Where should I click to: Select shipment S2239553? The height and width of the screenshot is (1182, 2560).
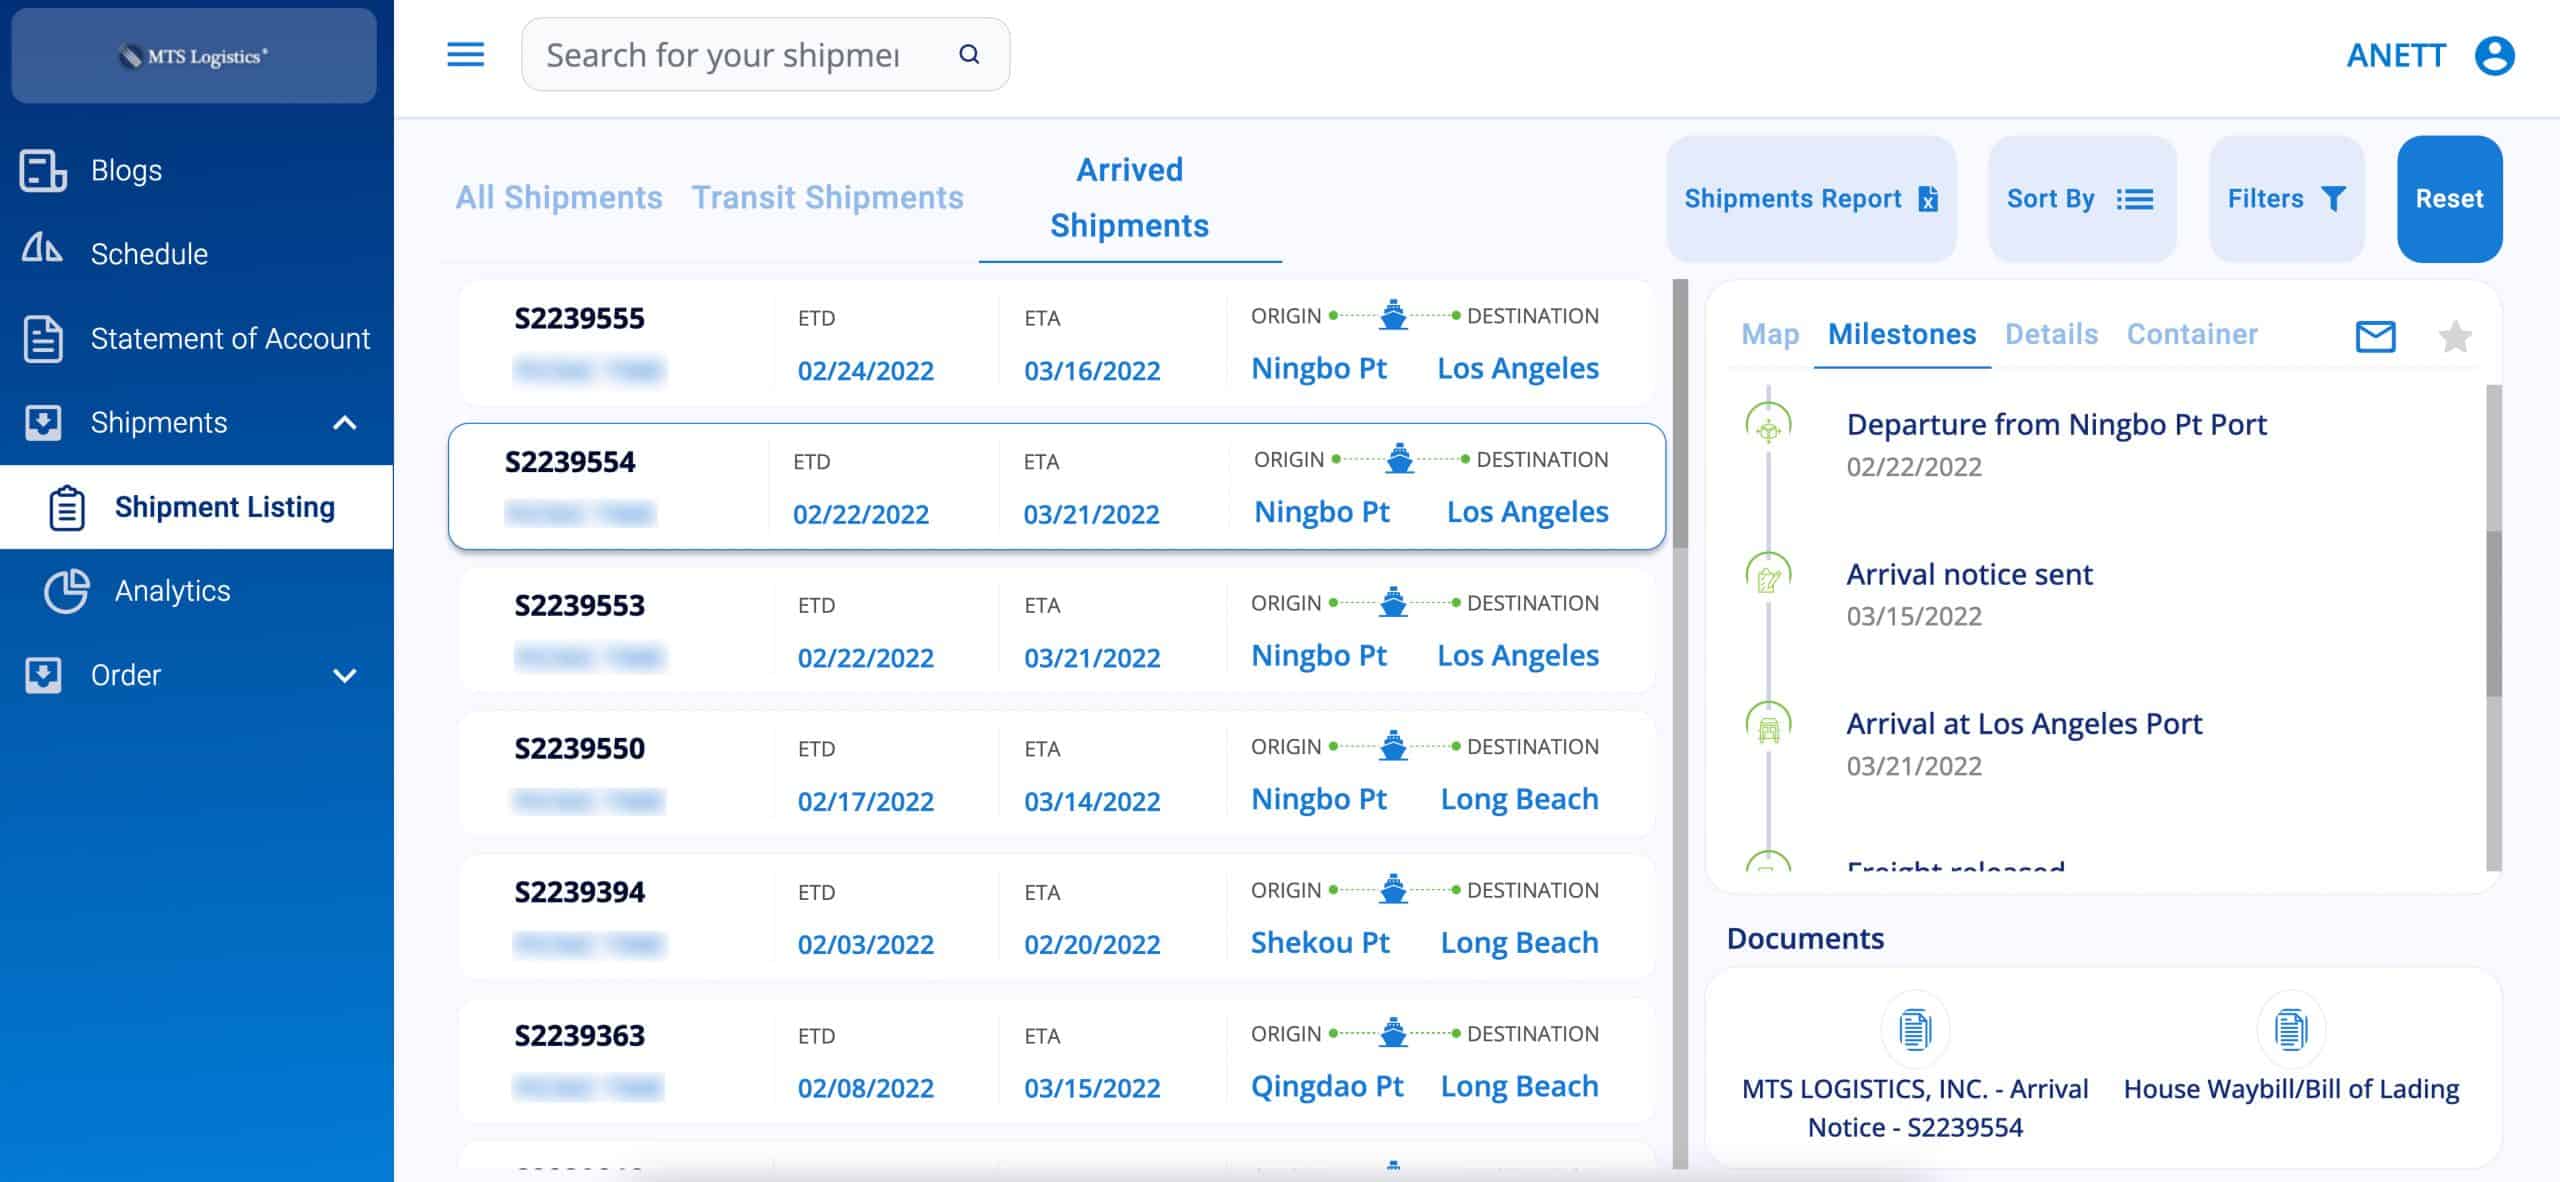coord(1056,630)
